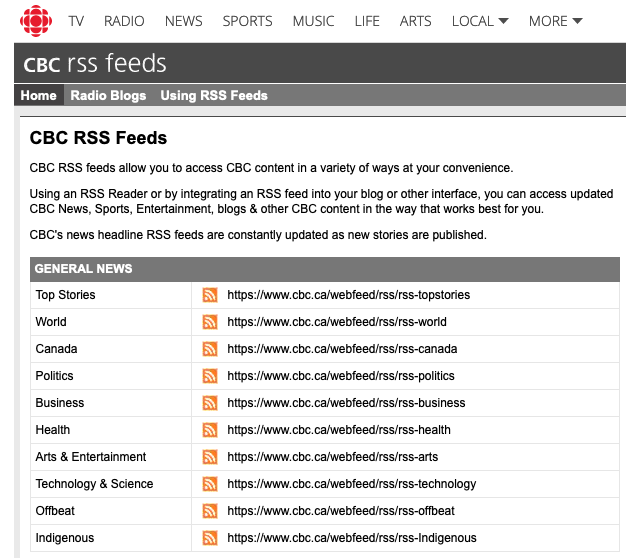Viewport: 626px width, 558px height.
Task: Expand the MORE dropdown menu
Action: 556,21
